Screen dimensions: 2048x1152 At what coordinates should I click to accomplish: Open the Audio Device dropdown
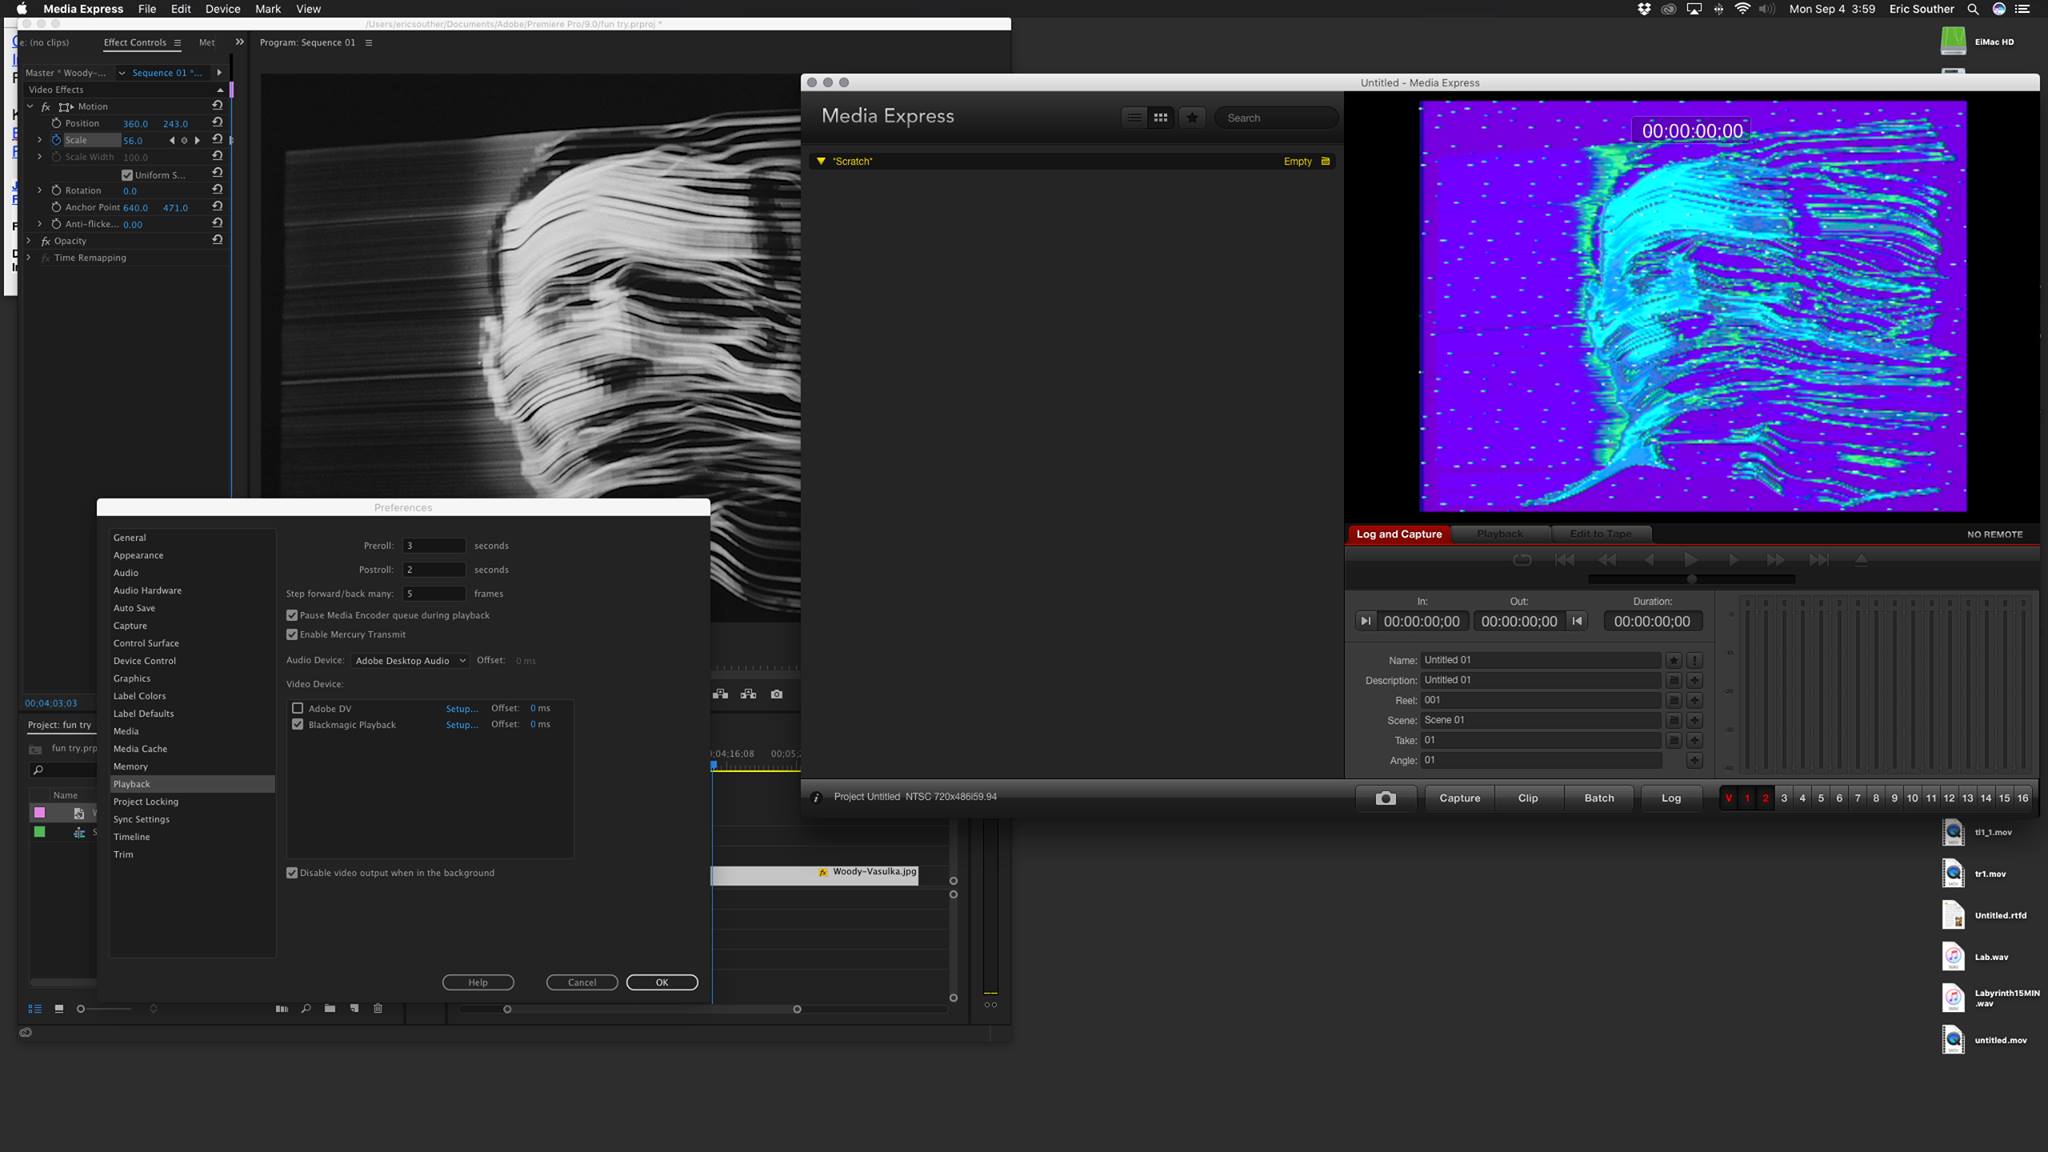pyautogui.click(x=410, y=660)
